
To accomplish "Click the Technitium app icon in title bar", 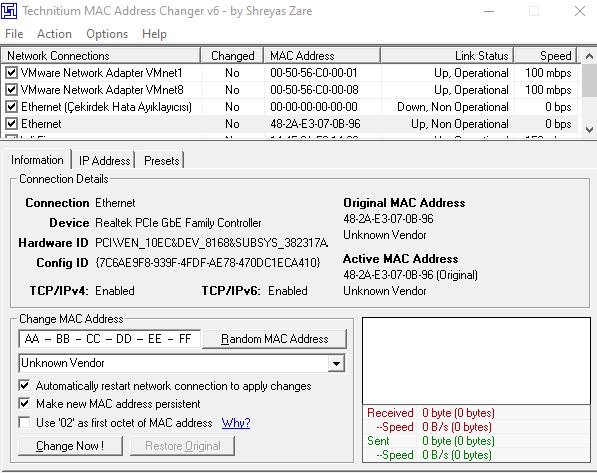I will click(x=9, y=11).
